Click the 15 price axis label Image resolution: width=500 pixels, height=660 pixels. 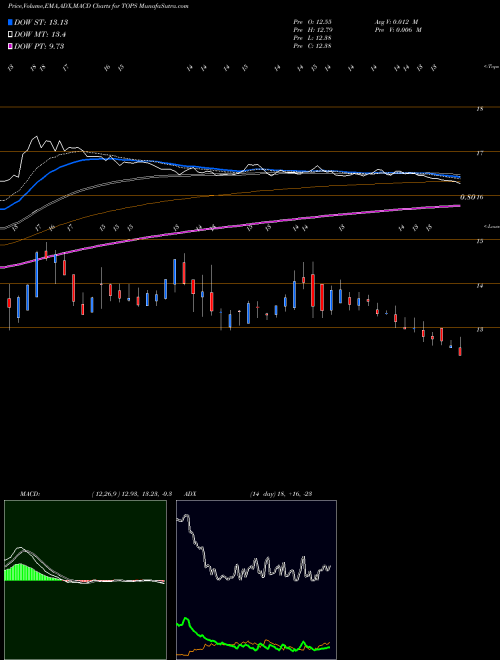479,241
